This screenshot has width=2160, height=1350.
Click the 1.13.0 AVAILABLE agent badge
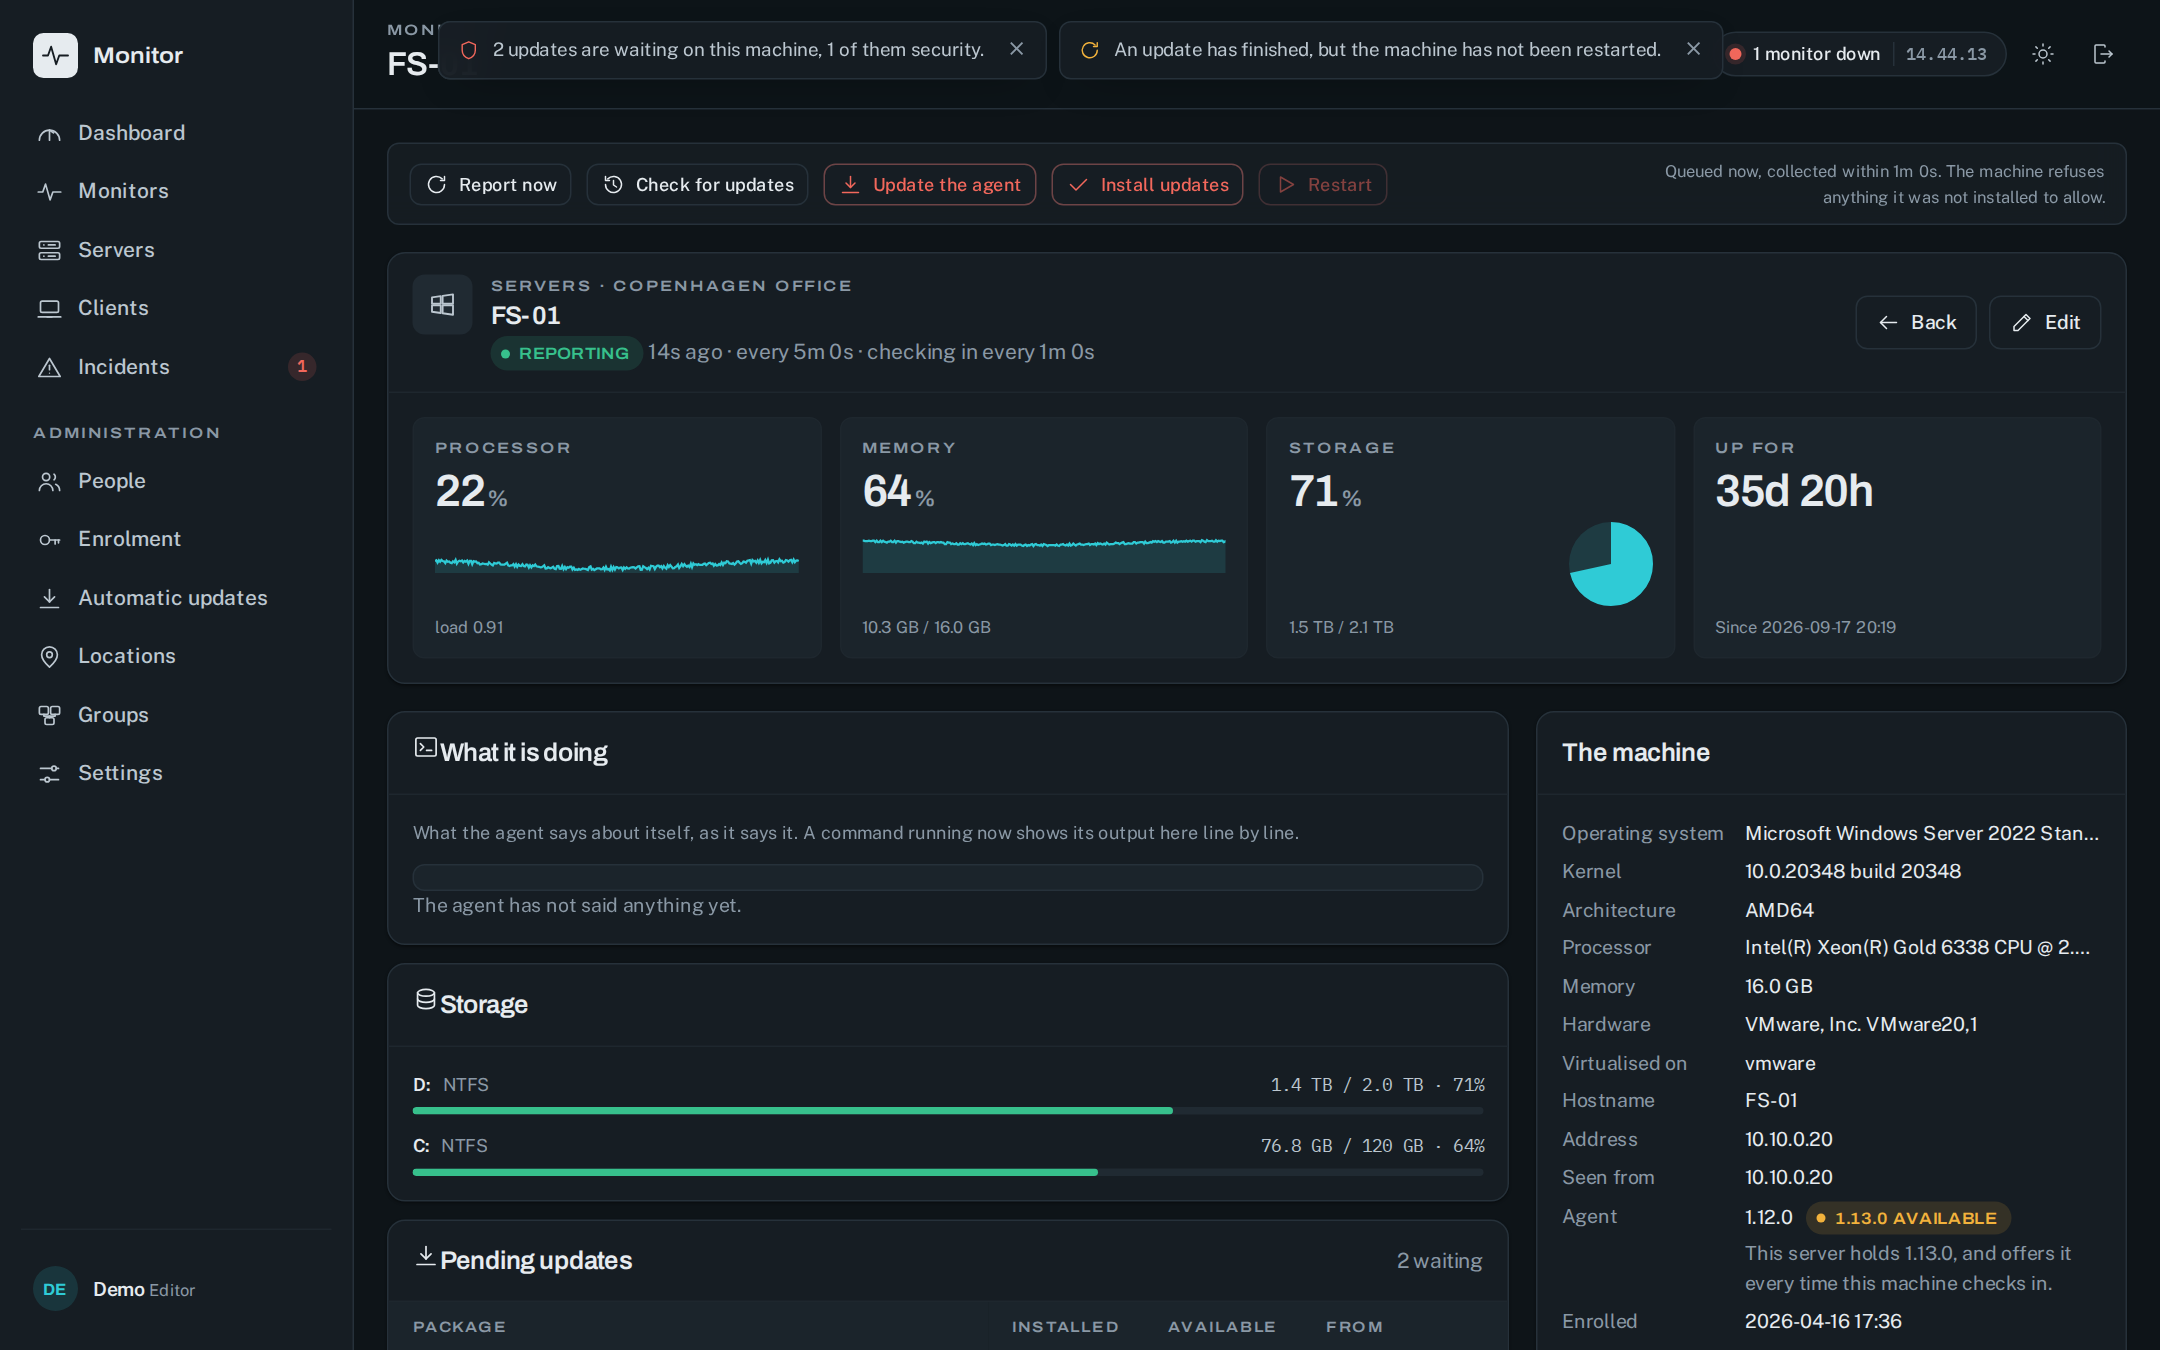click(x=1908, y=1218)
